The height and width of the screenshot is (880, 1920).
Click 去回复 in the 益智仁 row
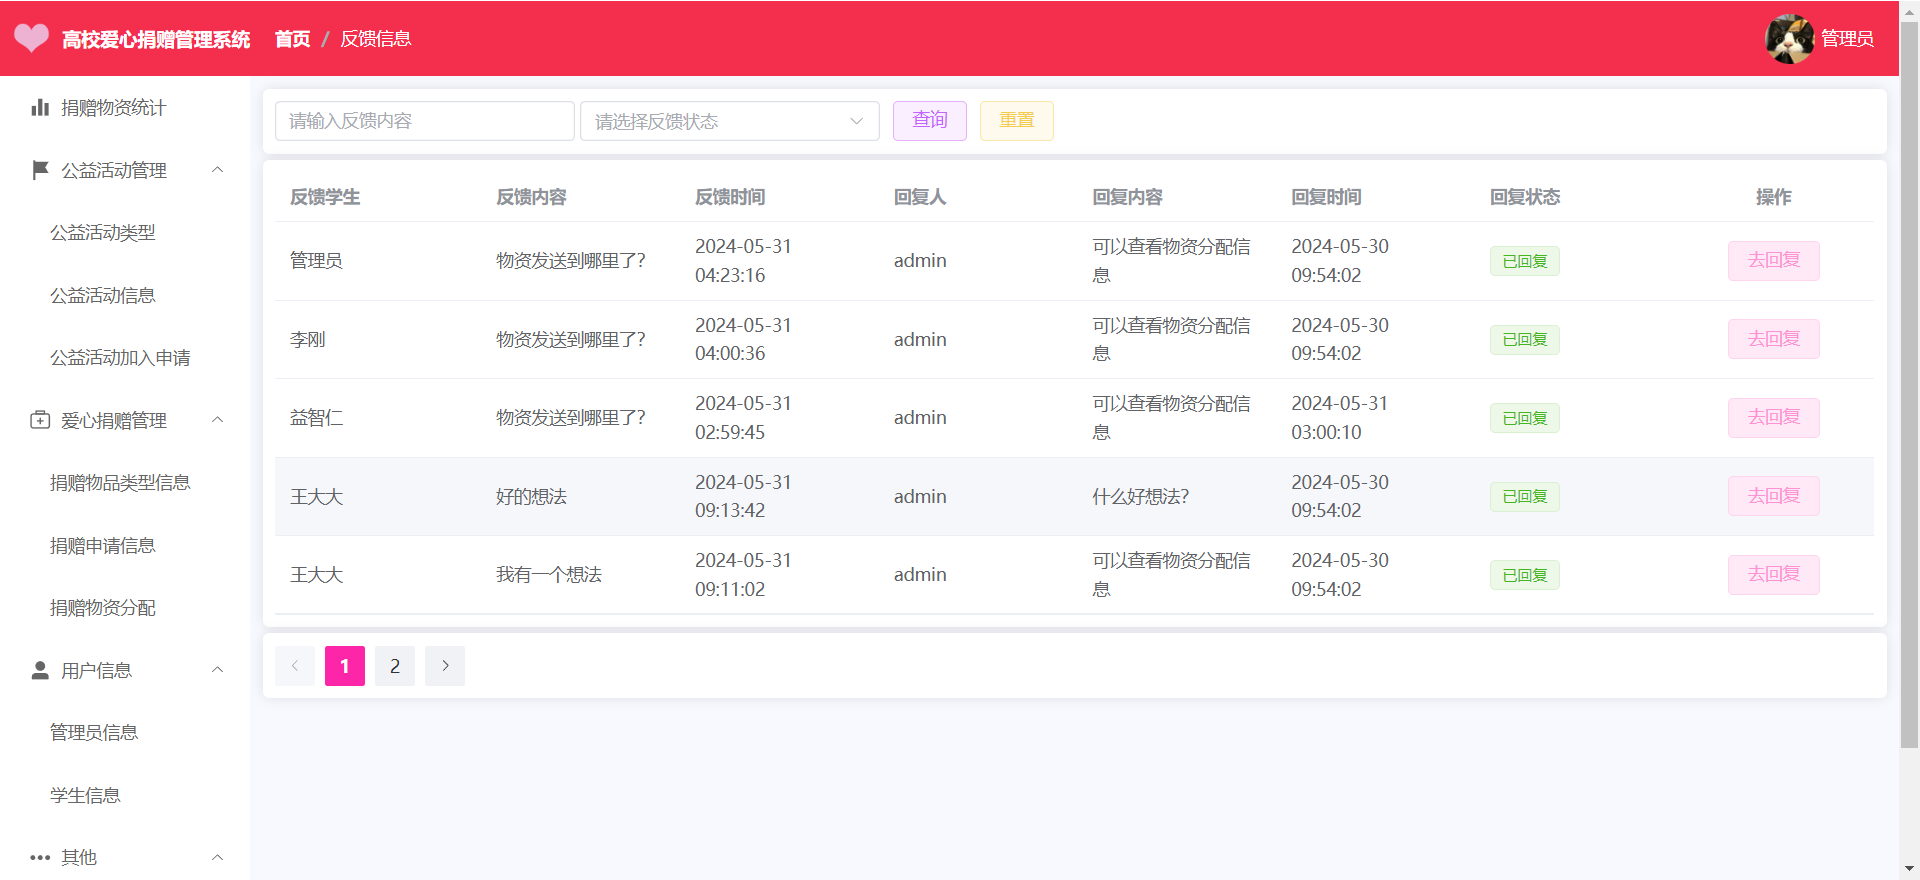tap(1774, 418)
